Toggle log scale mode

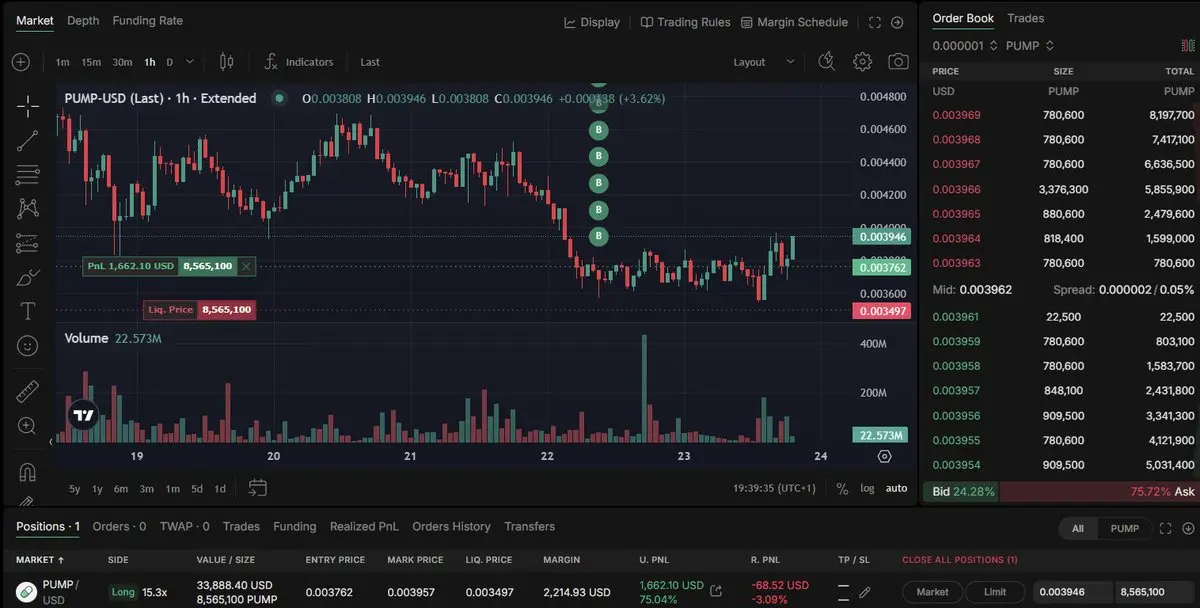[x=867, y=488]
